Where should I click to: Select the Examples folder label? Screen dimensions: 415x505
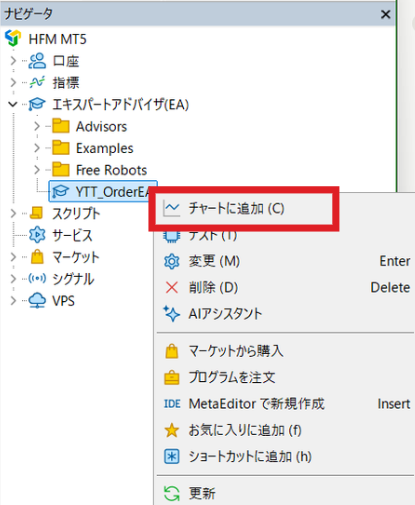click(104, 148)
